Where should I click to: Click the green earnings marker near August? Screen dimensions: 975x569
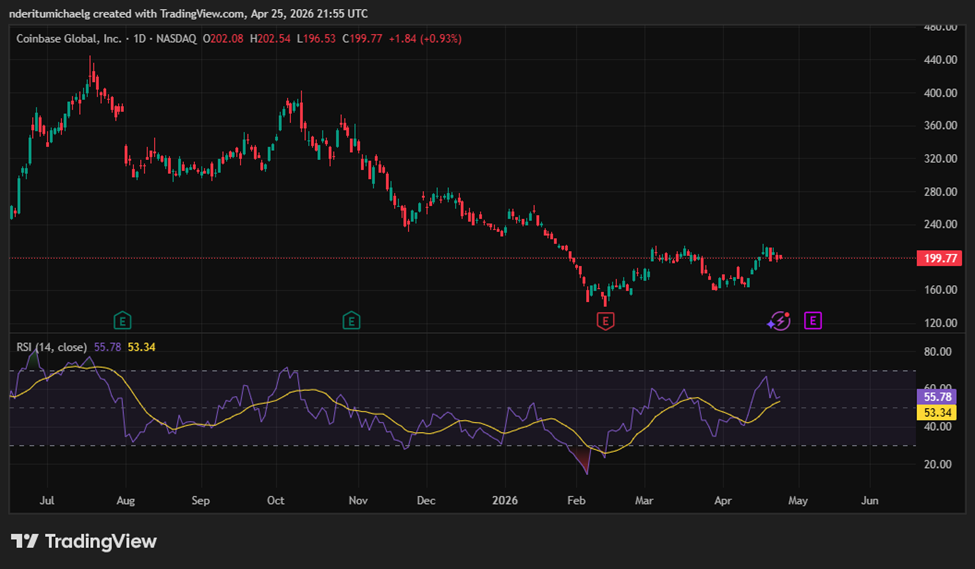[x=122, y=321]
